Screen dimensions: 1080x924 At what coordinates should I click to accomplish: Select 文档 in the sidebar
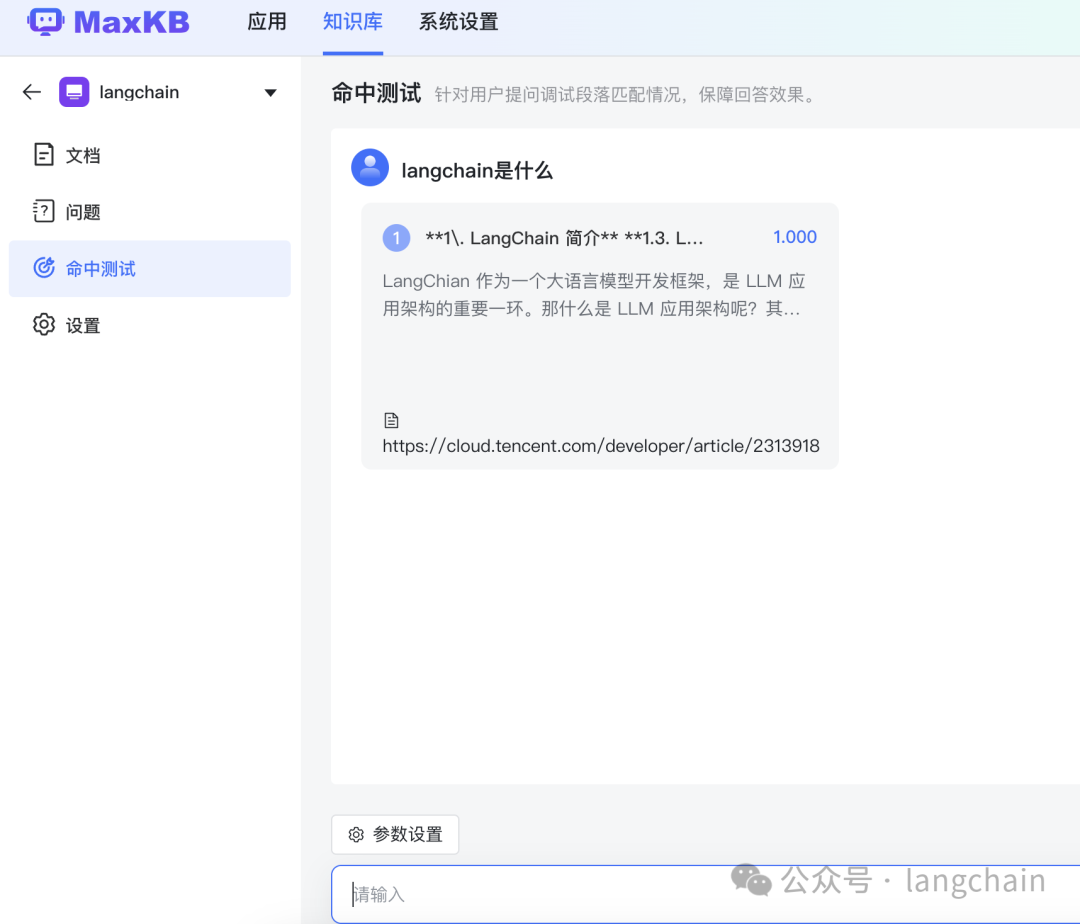coord(149,155)
